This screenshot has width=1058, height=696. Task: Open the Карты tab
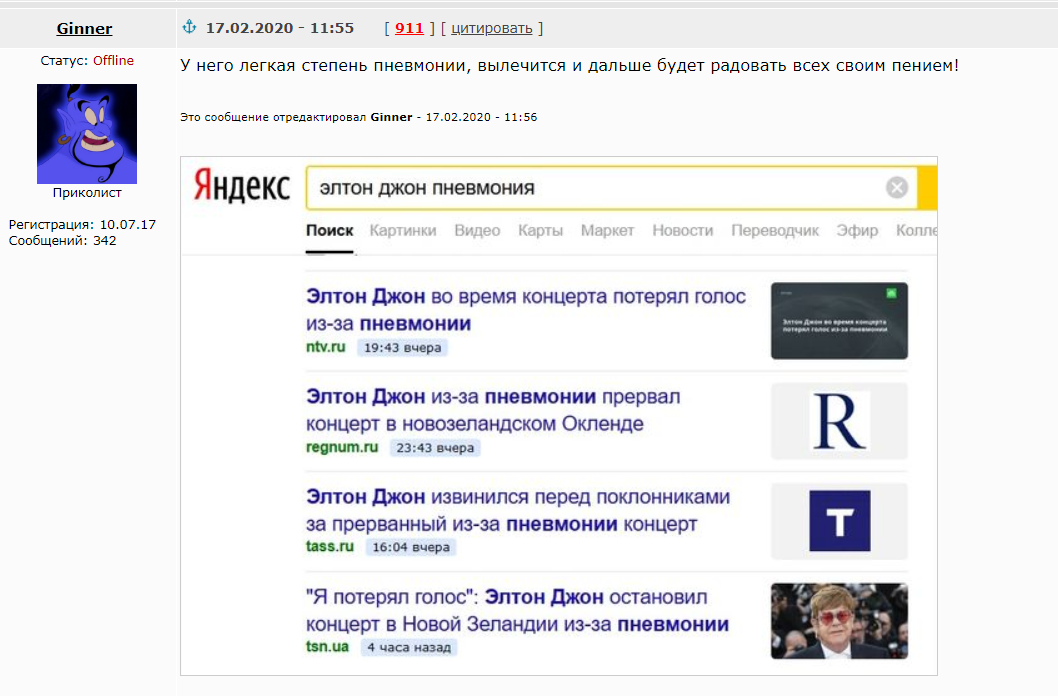pos(540,231)
